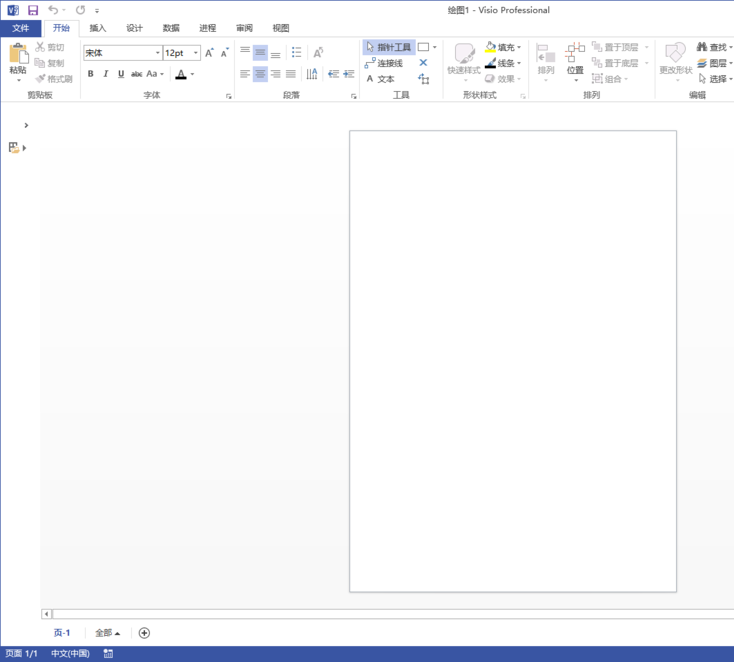Click the Save icon in quick access toolbar
Viewport: 734px width, 662px height.
[33, 10]
